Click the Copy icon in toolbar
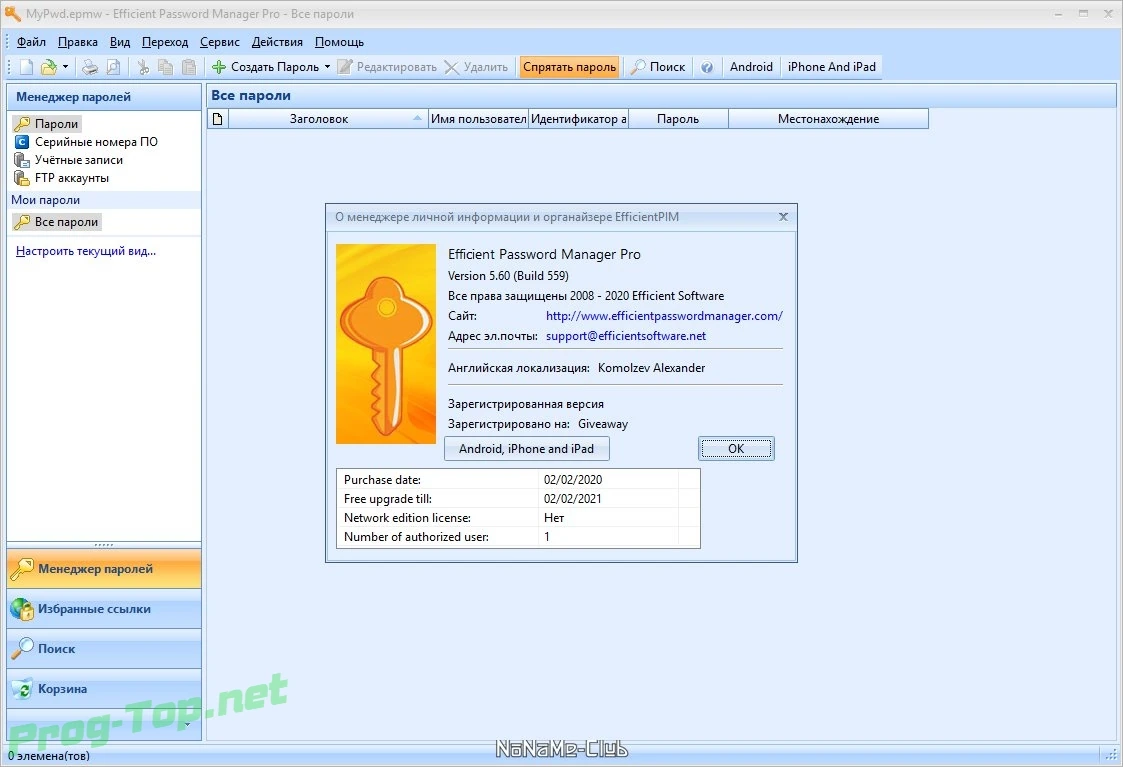The image size is (1123, 767). [x=165, y=67]
